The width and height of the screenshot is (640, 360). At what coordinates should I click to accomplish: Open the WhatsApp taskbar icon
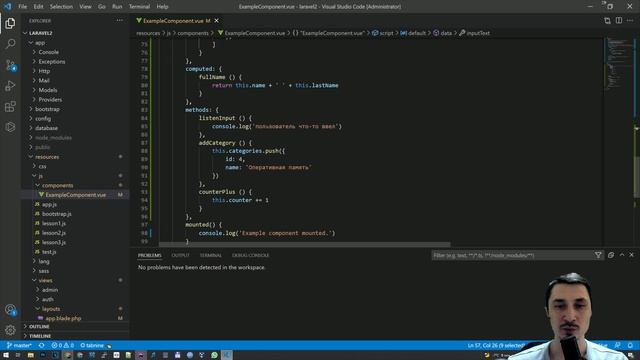pos(214,356)
